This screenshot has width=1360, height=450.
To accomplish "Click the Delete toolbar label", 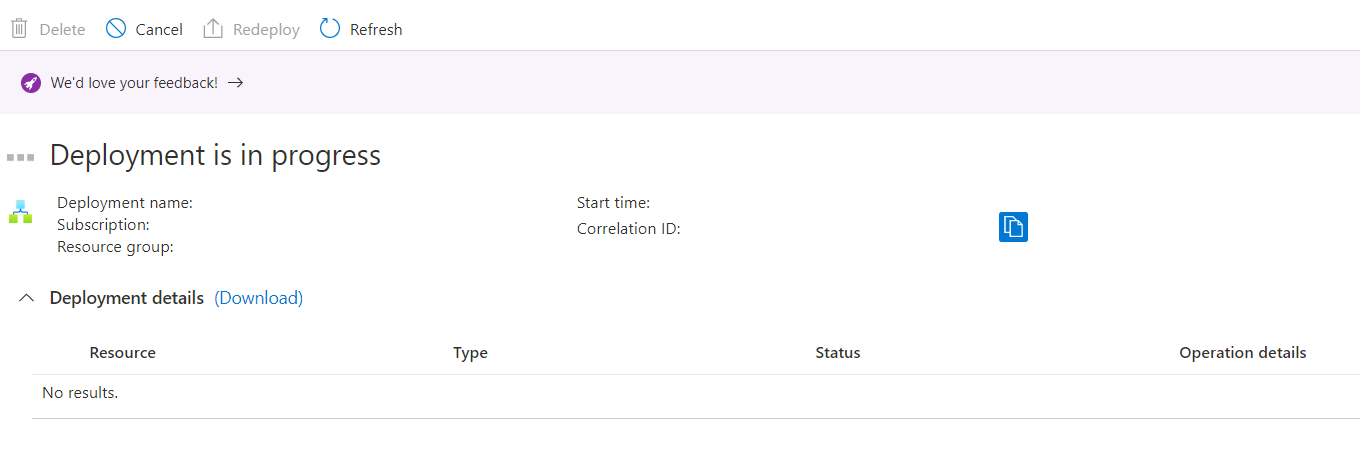I will 62,30.
